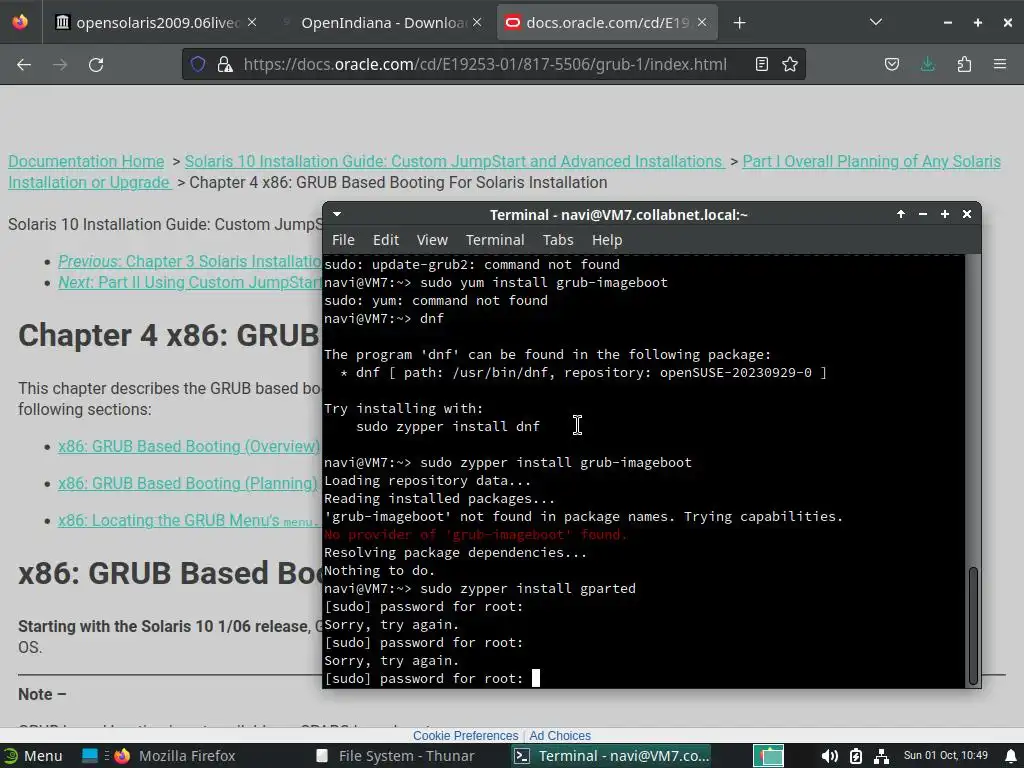Viewport: 1024px width, 768px height.
Task: Open x86: Locating the GRUB Menu's link
Action: [x=189, y=520]
